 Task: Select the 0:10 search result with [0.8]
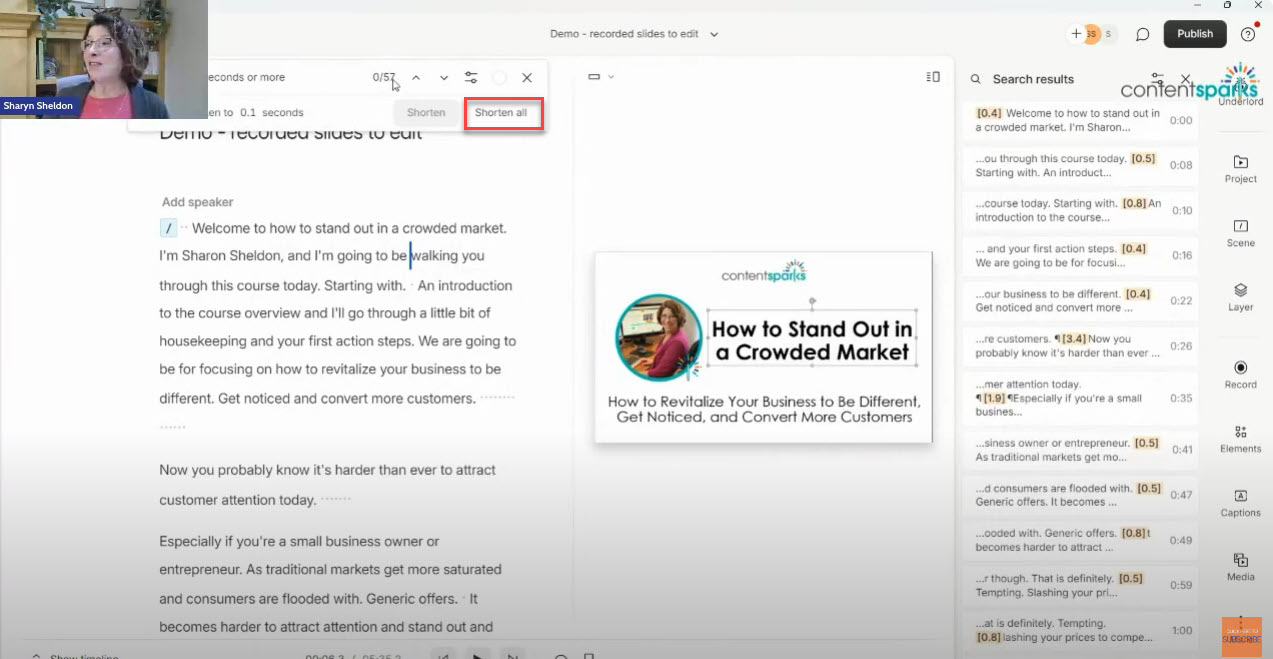coord(1080,210)
